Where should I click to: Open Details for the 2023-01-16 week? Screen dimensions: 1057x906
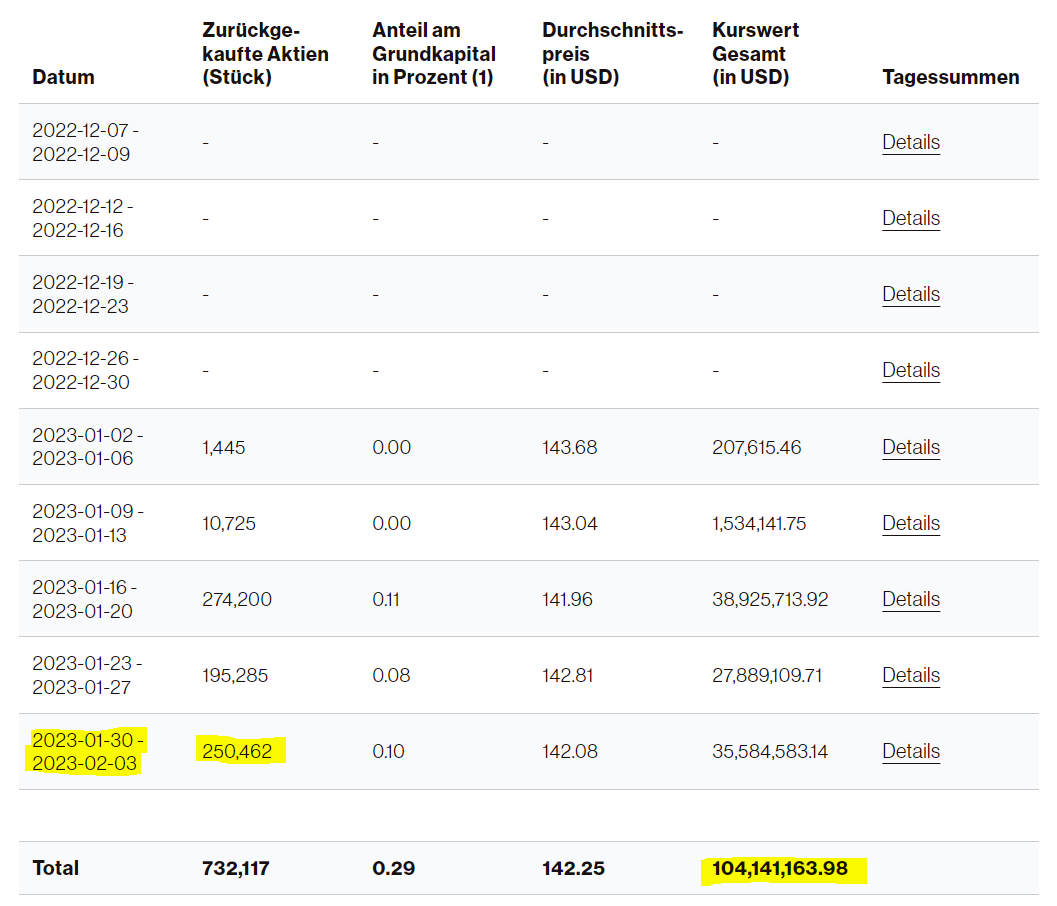(911, 599)
